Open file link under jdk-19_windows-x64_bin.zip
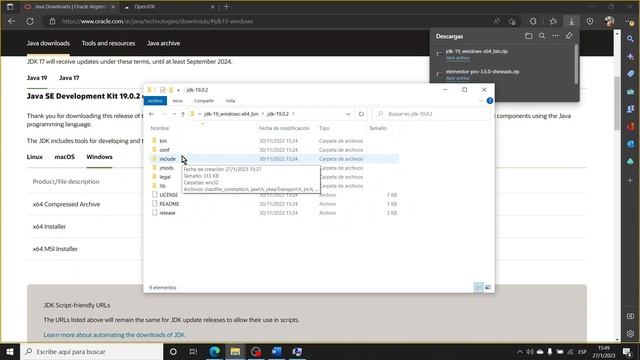The height and width of the screenshot is (360, 640). pos(458,58)
